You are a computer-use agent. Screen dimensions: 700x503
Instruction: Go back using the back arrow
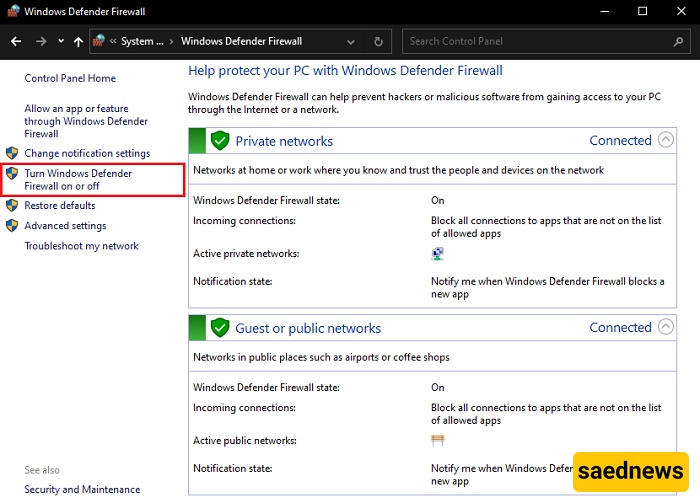point(16,42)
